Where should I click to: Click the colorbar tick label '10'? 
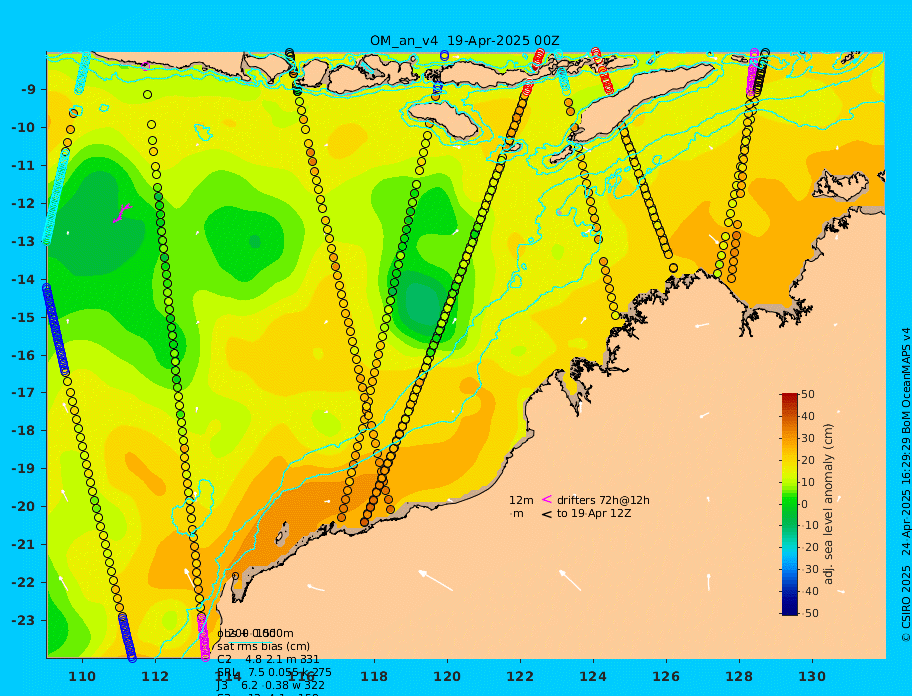pyautogui.click(x=808, y=483)
